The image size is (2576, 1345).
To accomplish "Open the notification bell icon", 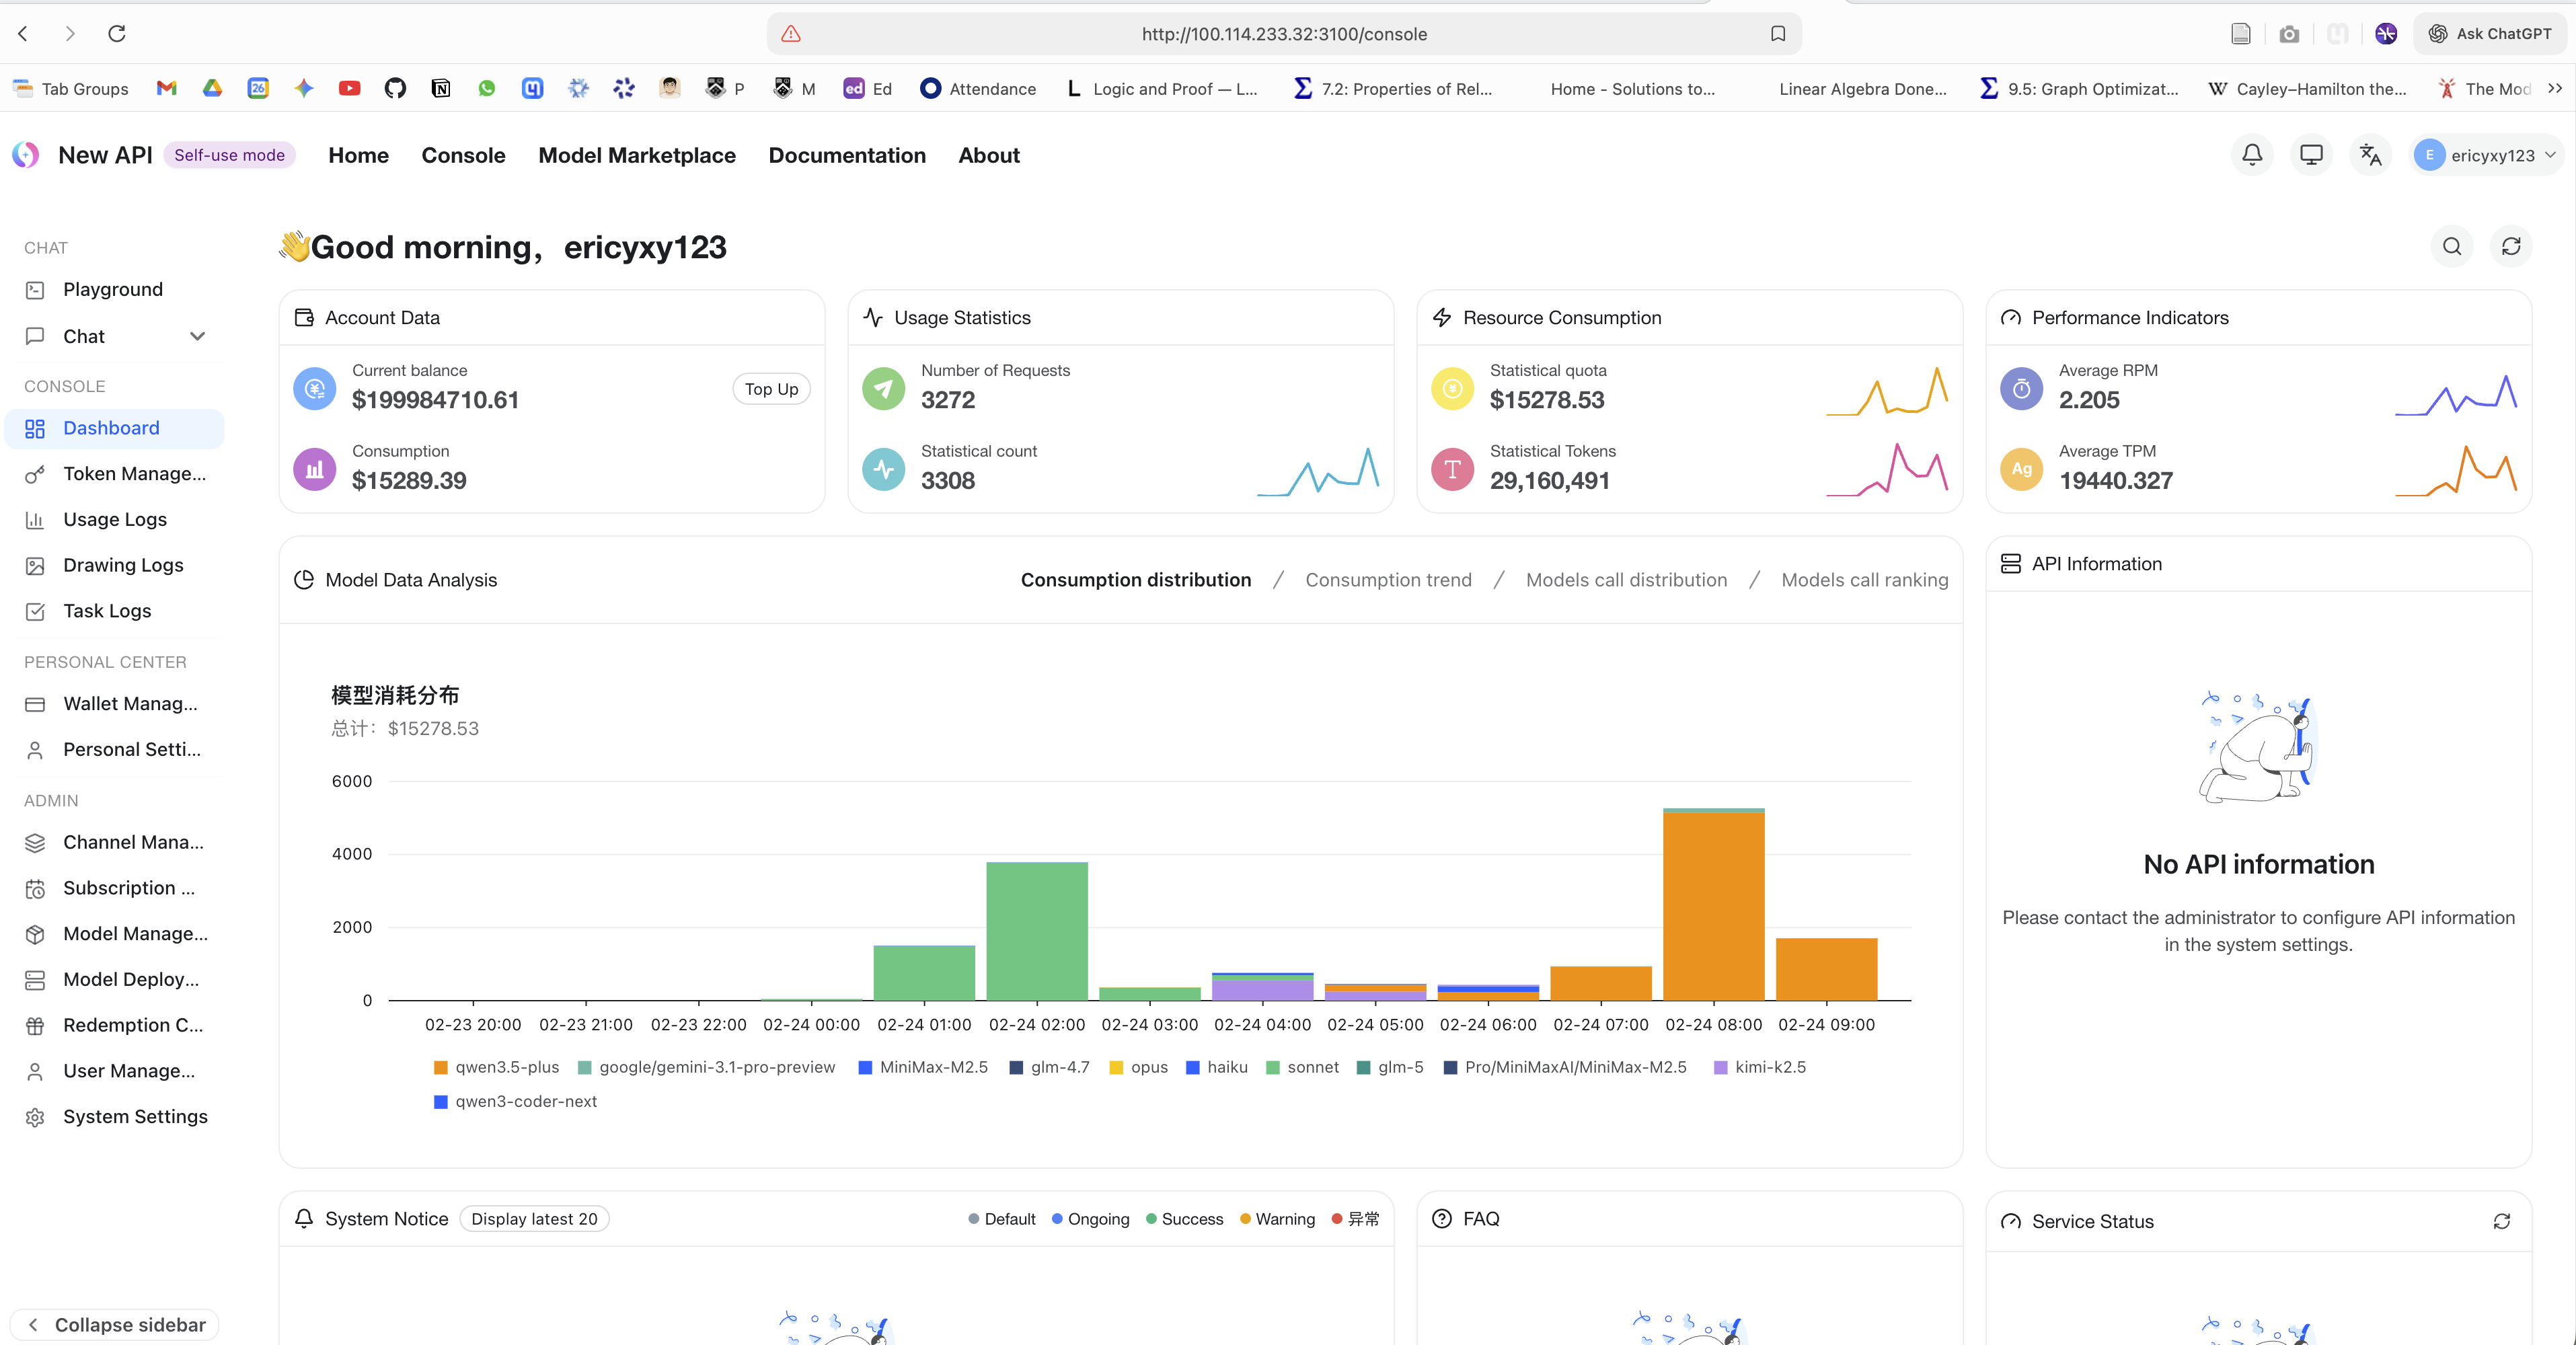I will [x=2252, y=155].
